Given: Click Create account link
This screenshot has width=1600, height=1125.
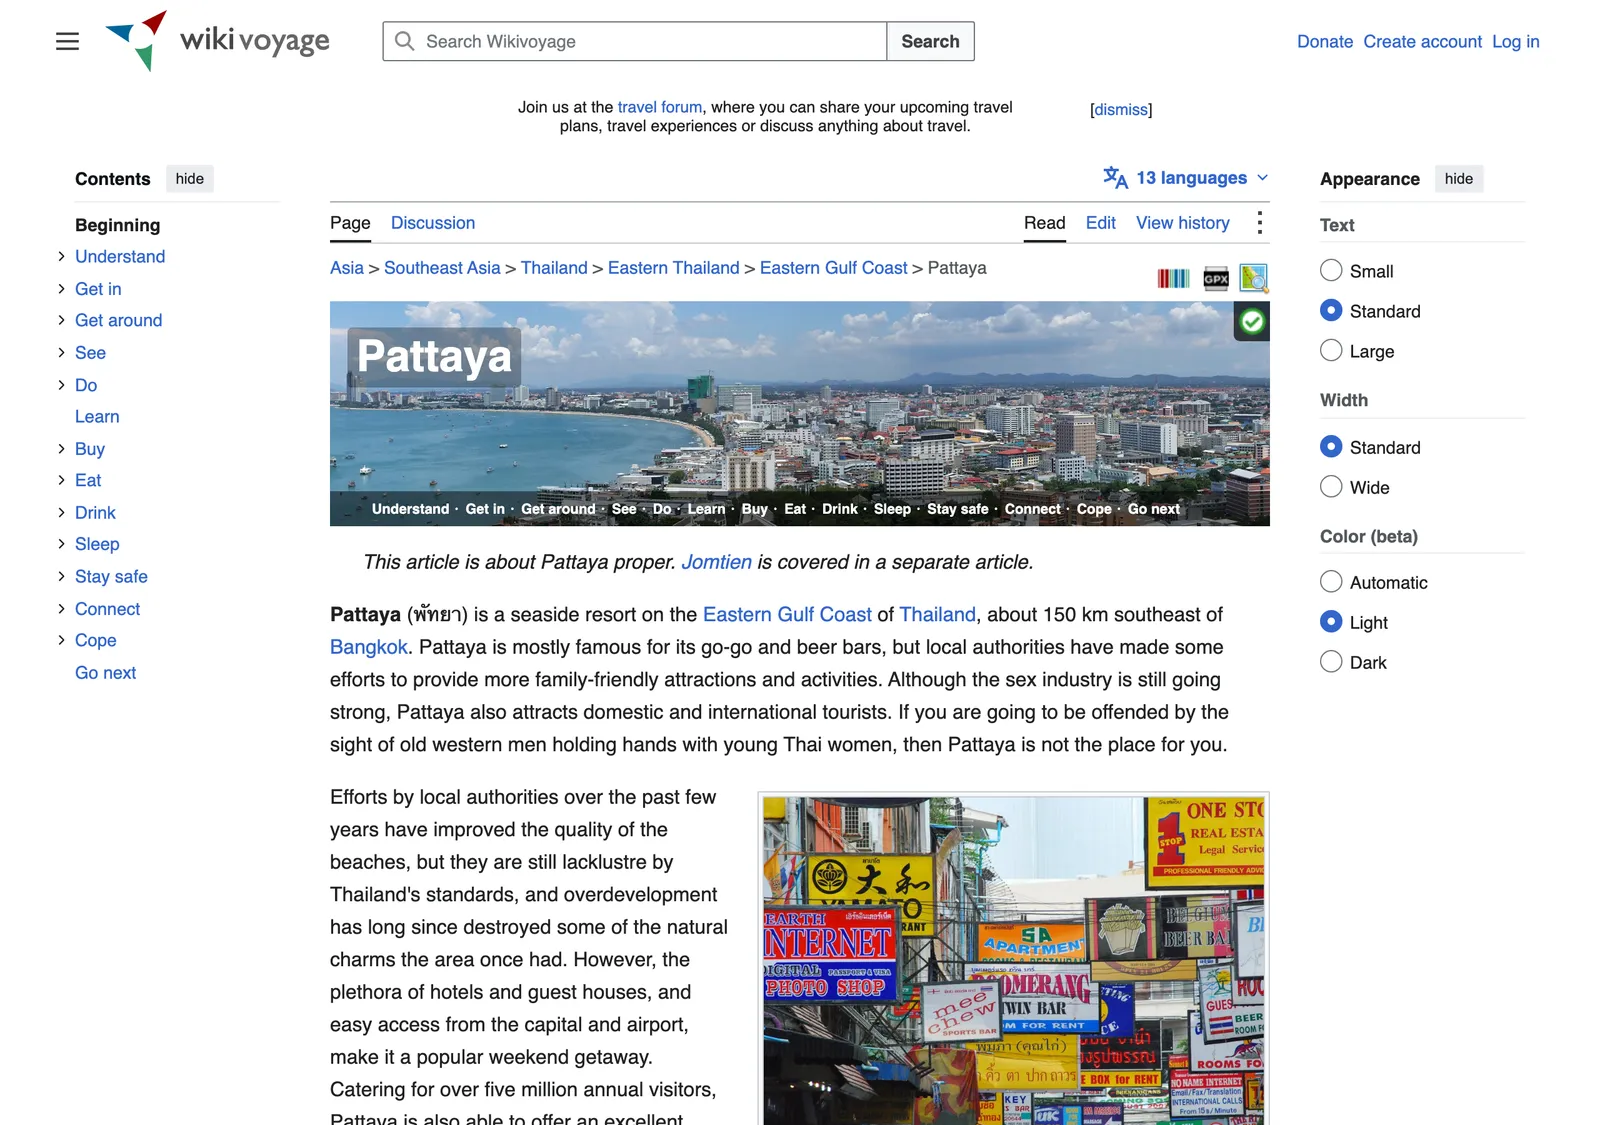Looking at the screenshot, I should coord(1422,41).
